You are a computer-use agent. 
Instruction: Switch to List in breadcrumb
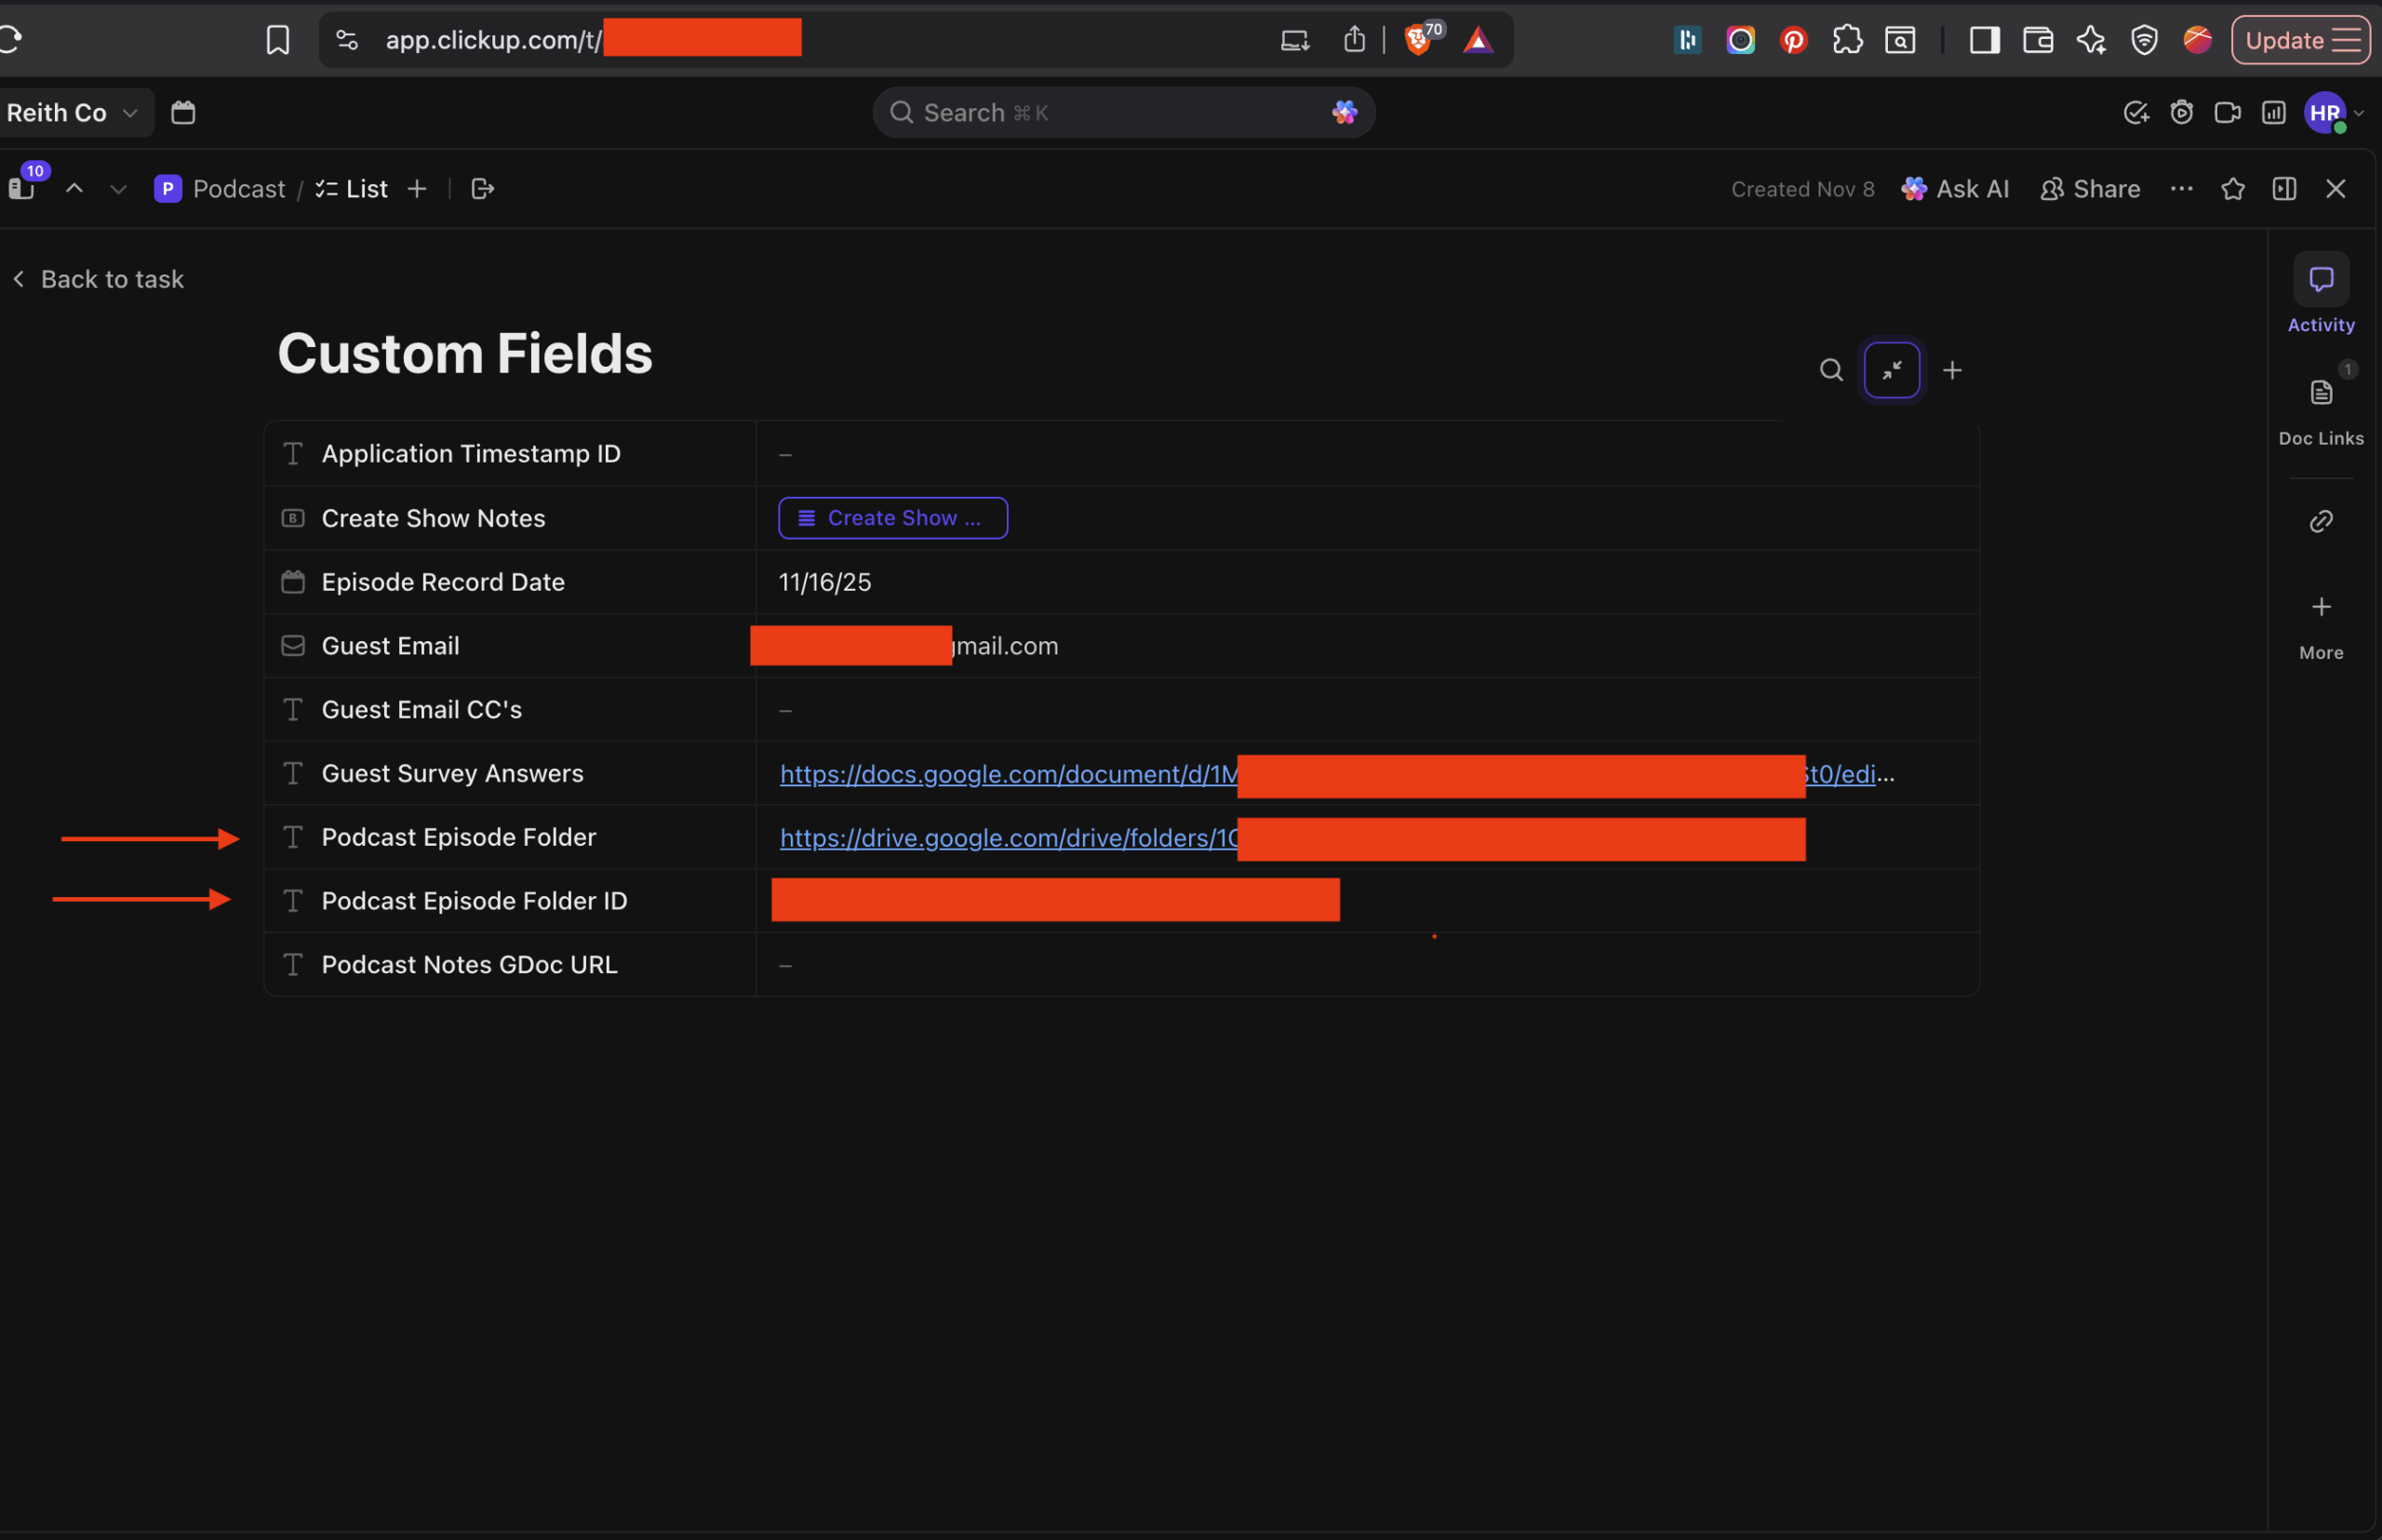click(365, 189)
